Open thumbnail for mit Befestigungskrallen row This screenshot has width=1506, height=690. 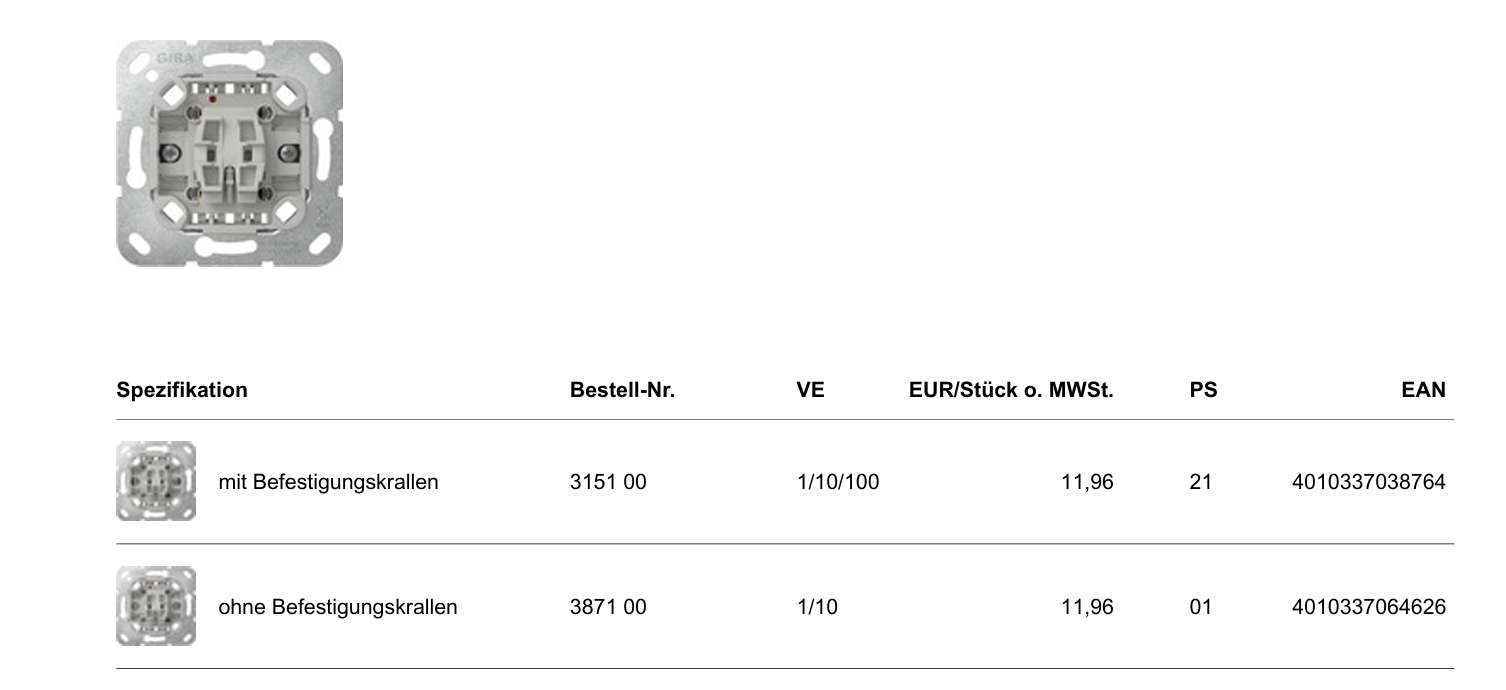[156, 482]
